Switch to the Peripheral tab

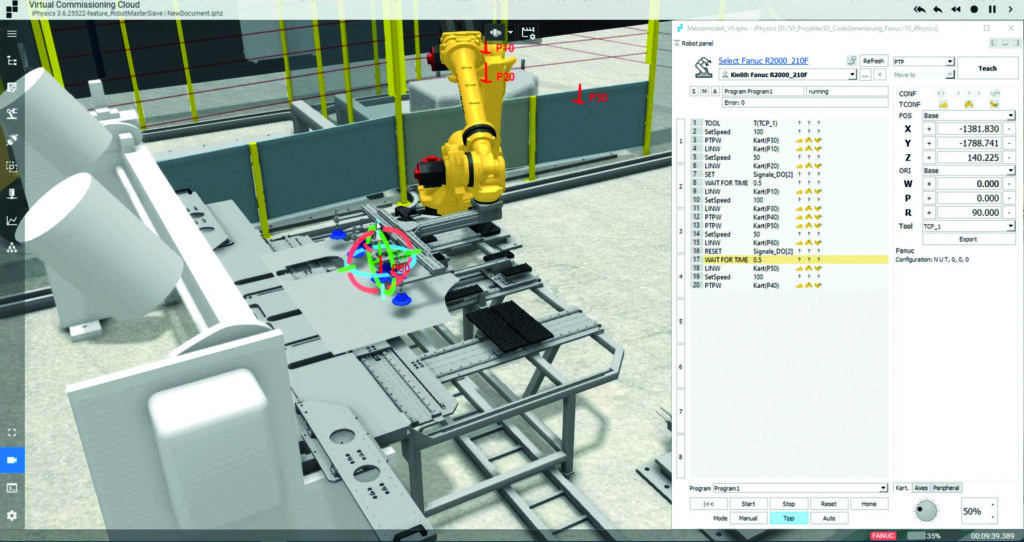pyautogui.click(x=946, y=488)
